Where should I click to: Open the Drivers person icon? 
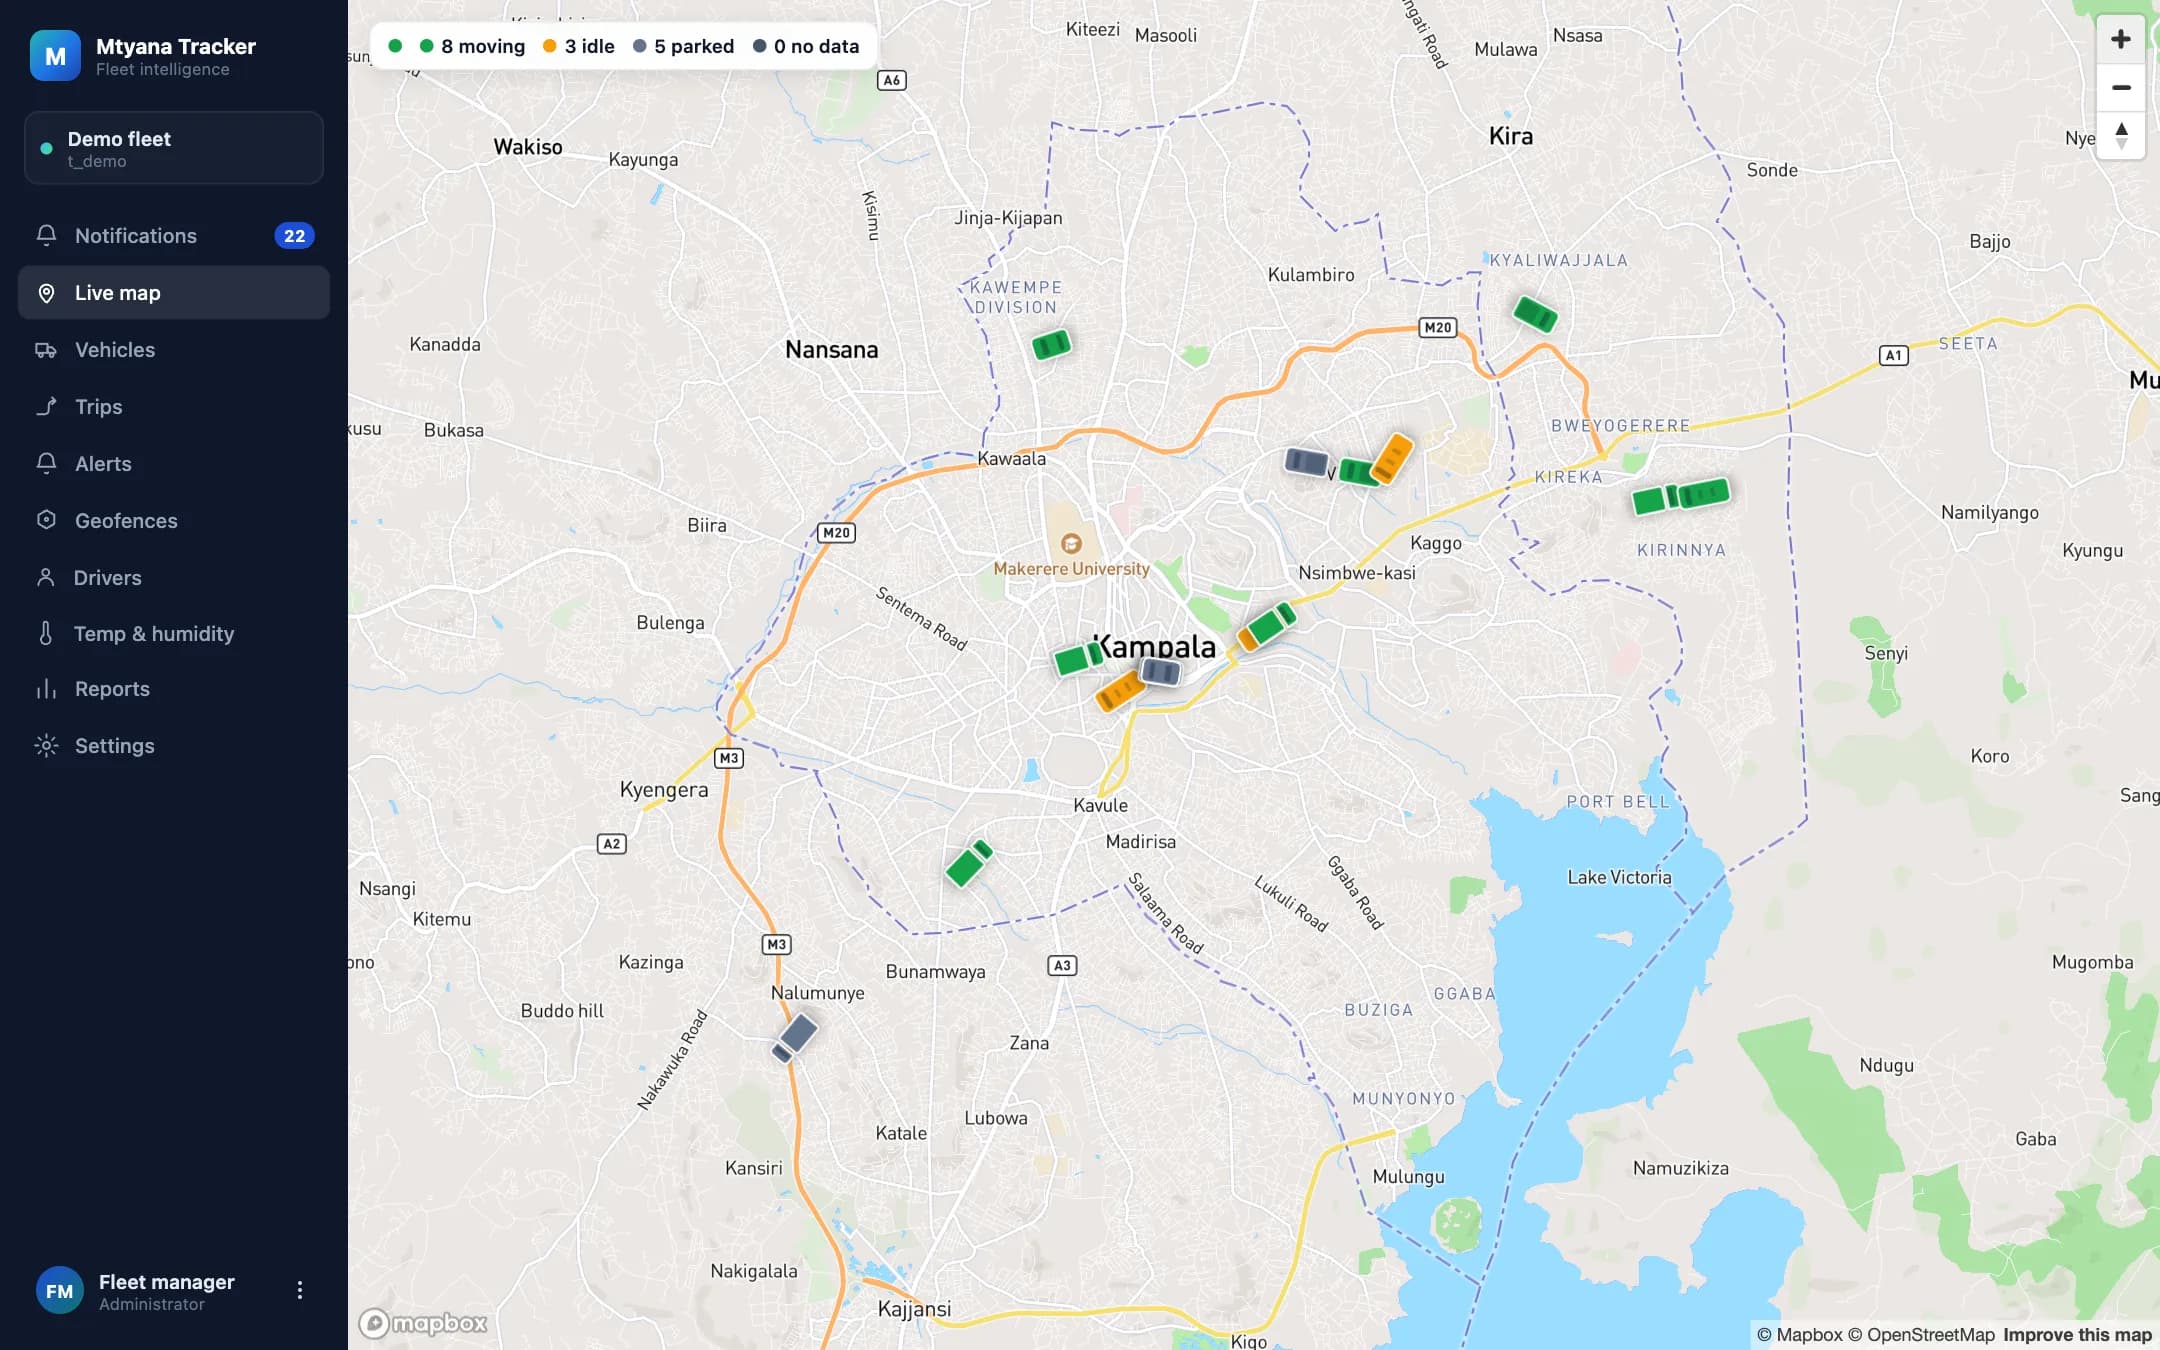(46, 577)
